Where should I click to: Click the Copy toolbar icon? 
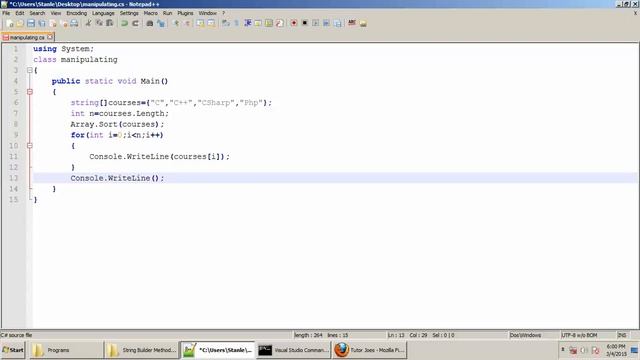point(99,23)
